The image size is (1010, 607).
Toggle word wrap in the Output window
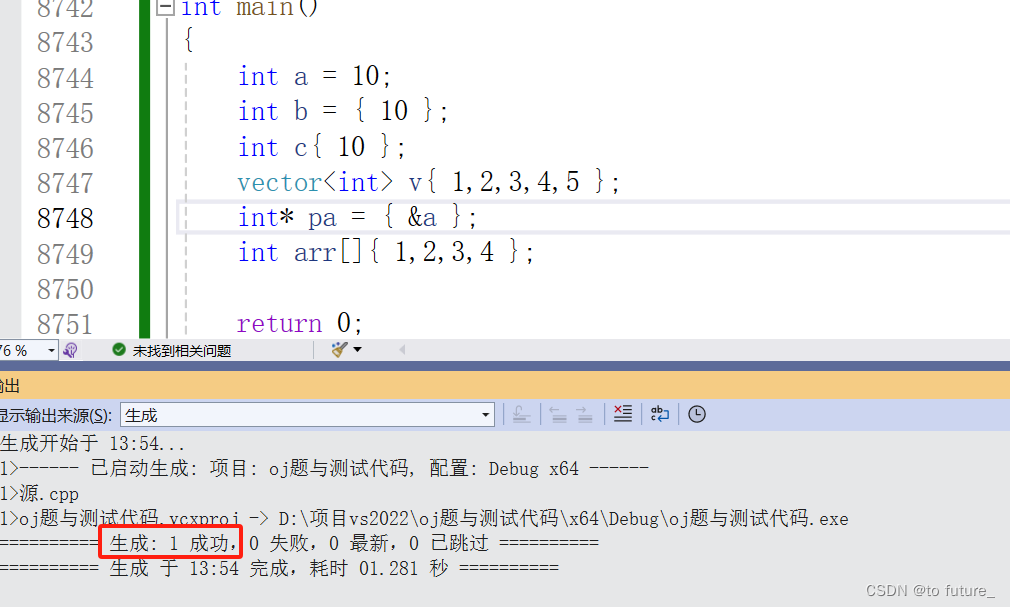[x=659, y=414]
